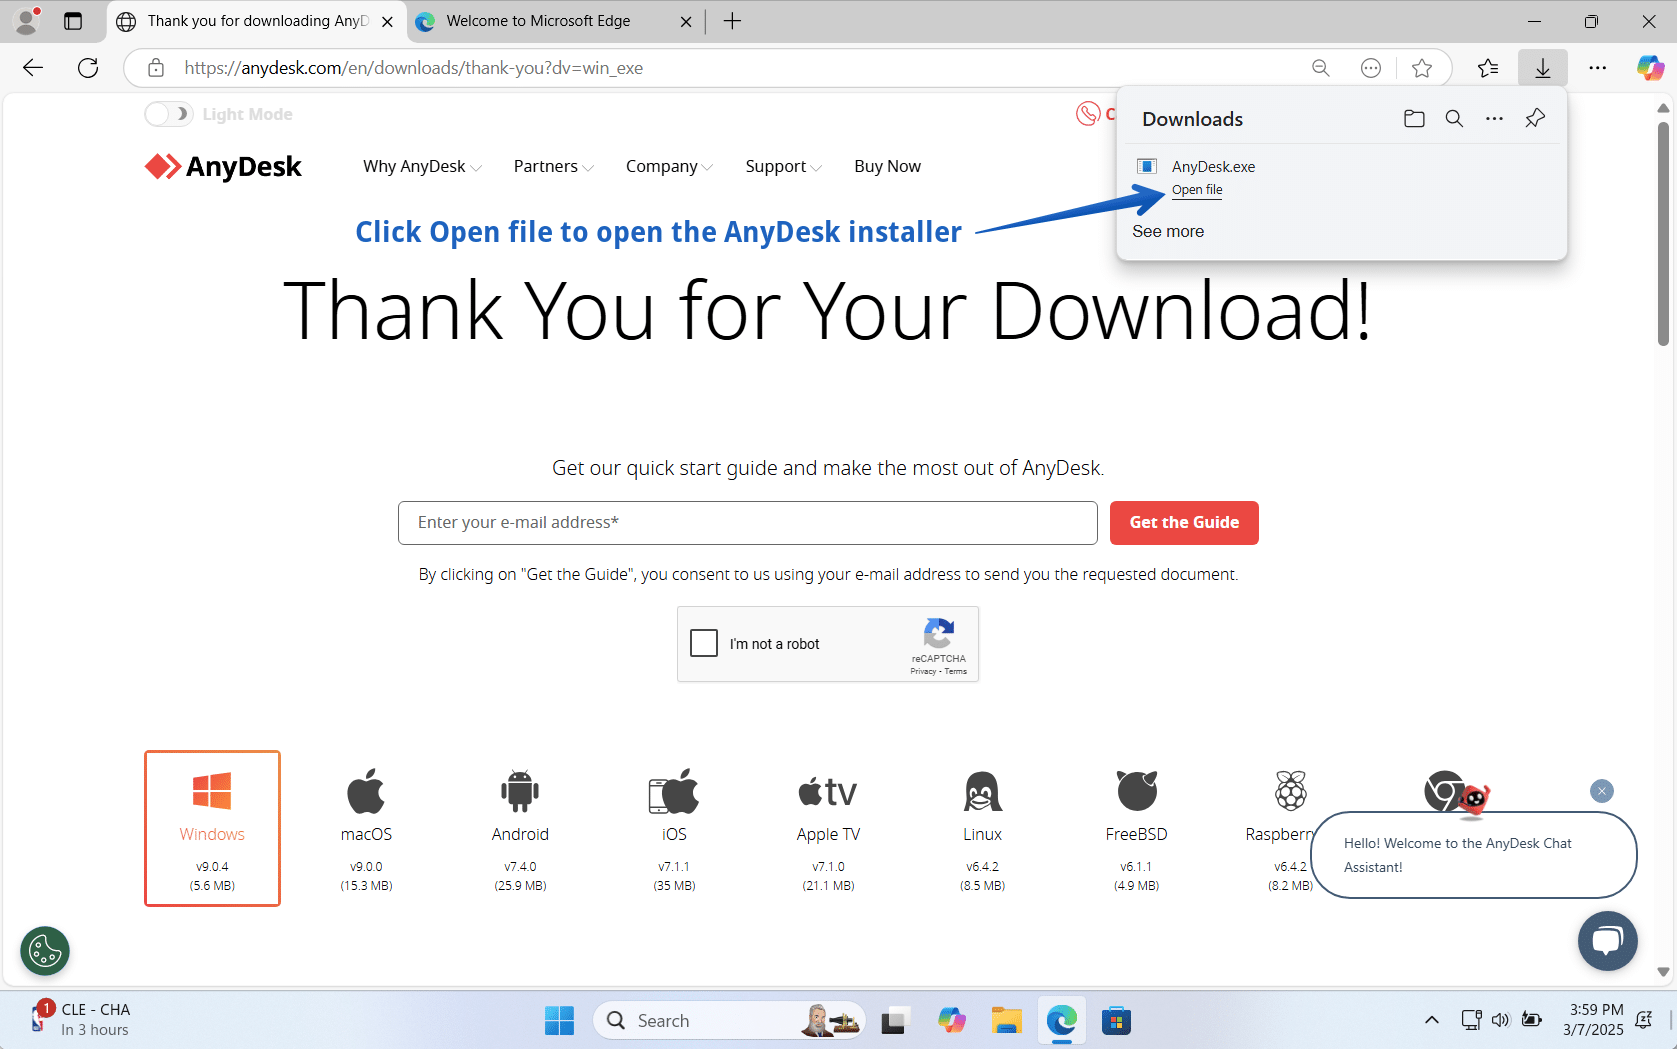Image resolution: width=1677 pixels, height=1049 pixels.
Task: Open the AnyDesk chat bubble button
Action: (1608, 941)
